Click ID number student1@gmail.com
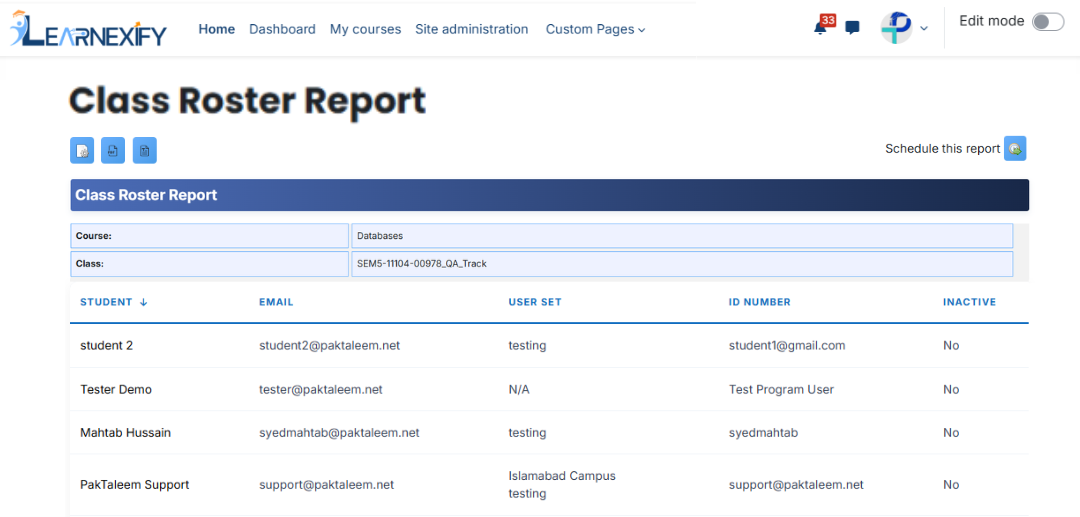The height and width of the screenshot is (517, 1080). click(x=787, y=346)
